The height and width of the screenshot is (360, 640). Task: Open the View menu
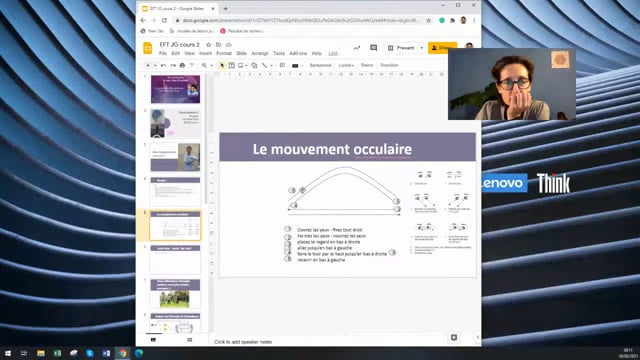coord(189,53)
